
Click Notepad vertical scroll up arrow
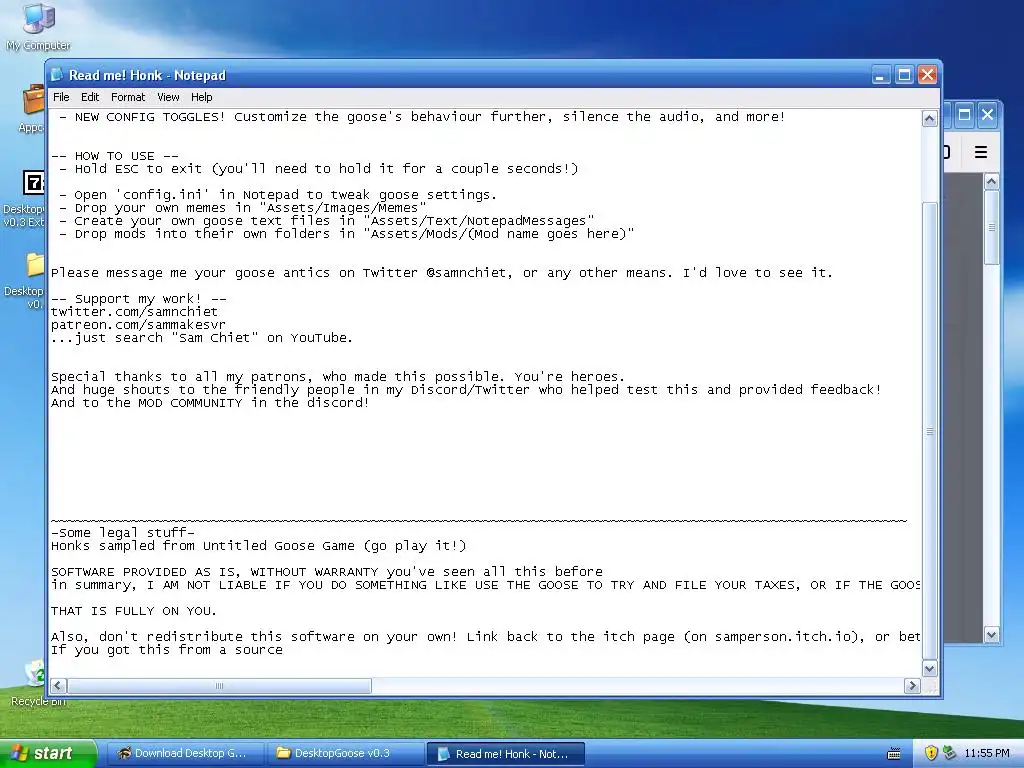point(929,118)
